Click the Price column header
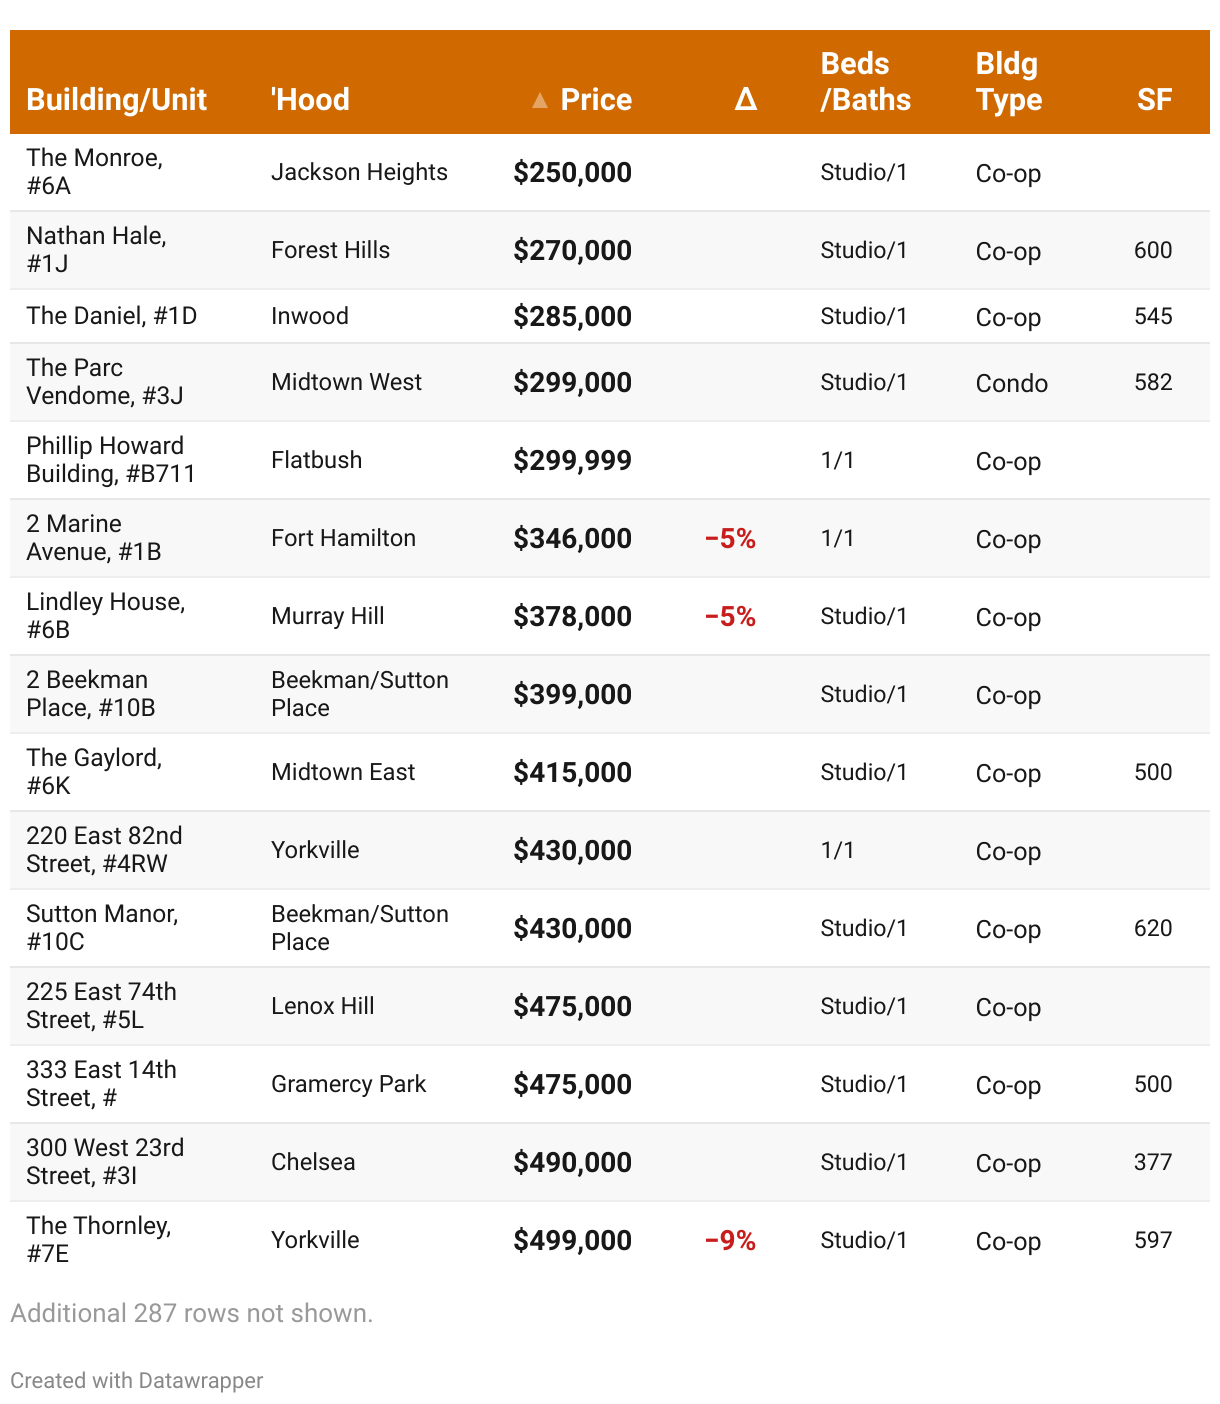The height and width of the screenshot is (1404, 1220). pyautogui.click(x=596, y=100)
